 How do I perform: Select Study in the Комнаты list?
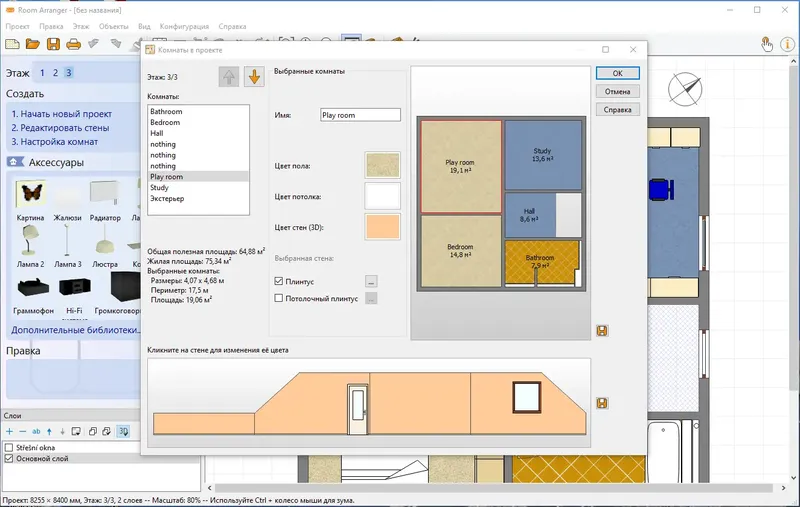pos(198,188)
